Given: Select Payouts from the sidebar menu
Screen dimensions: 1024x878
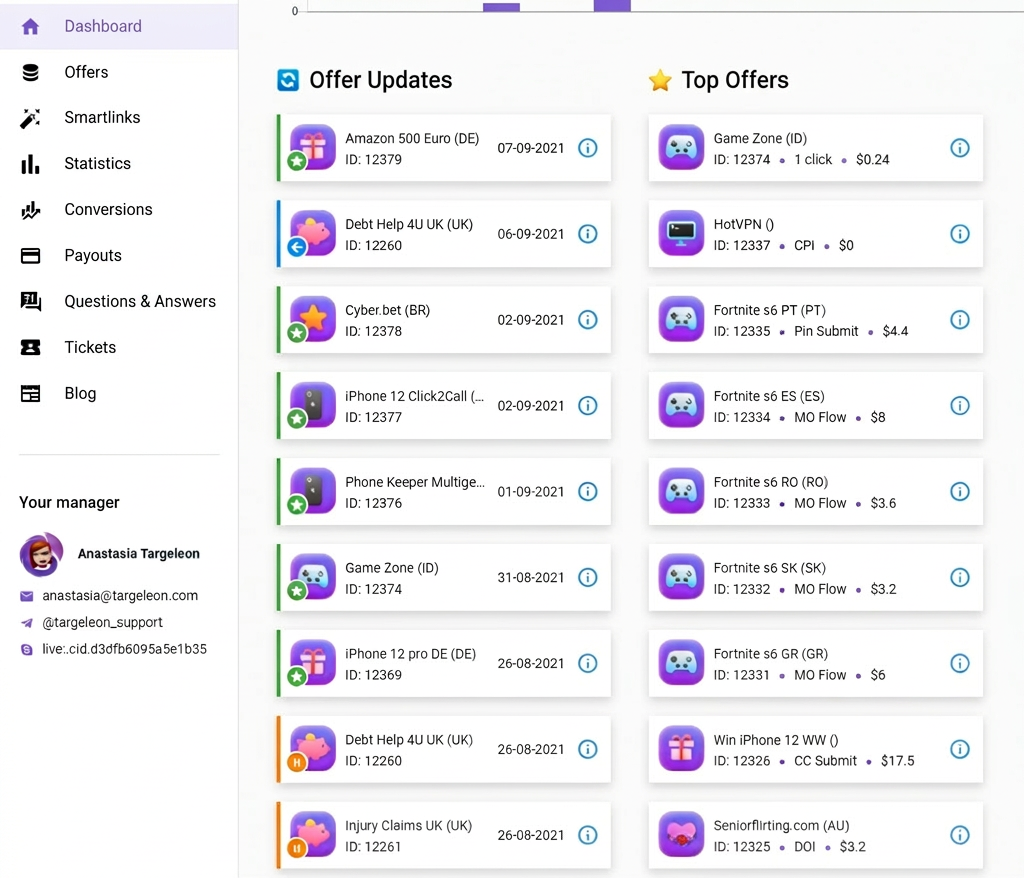Looking at the screenshot, I should pyautogui.click(x=119, y=255).
